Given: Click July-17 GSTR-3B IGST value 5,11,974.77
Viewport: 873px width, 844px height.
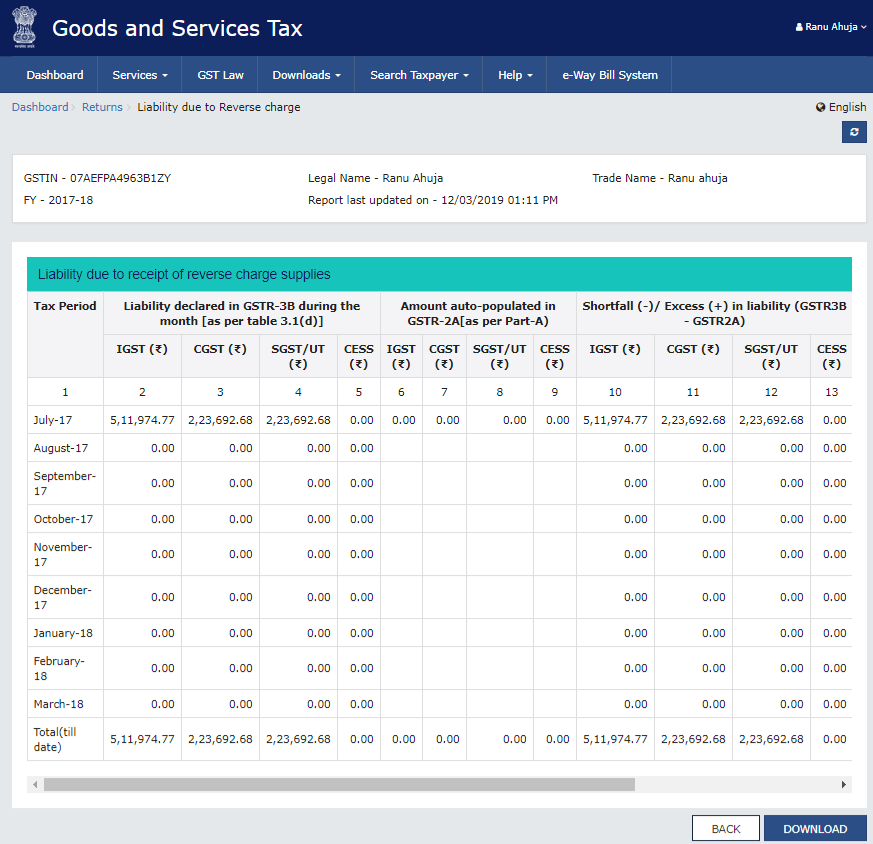Looking at the screenshot, I should click(142, 420).
